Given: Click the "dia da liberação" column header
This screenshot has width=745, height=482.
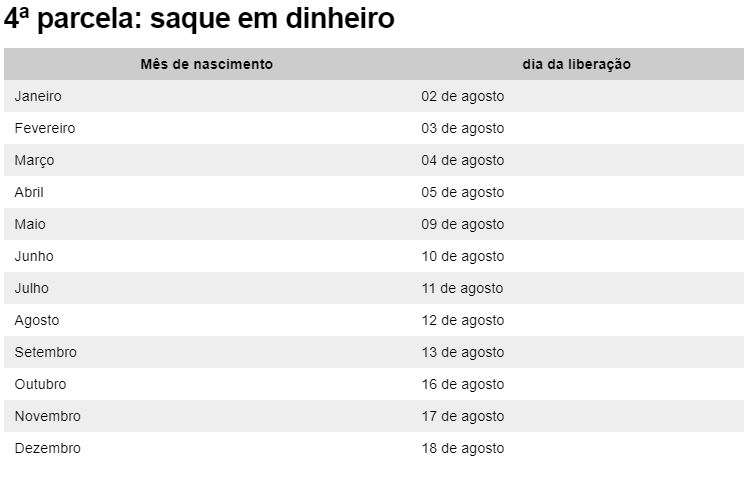Looking at the screenshot, I should [x=576, y=64].
